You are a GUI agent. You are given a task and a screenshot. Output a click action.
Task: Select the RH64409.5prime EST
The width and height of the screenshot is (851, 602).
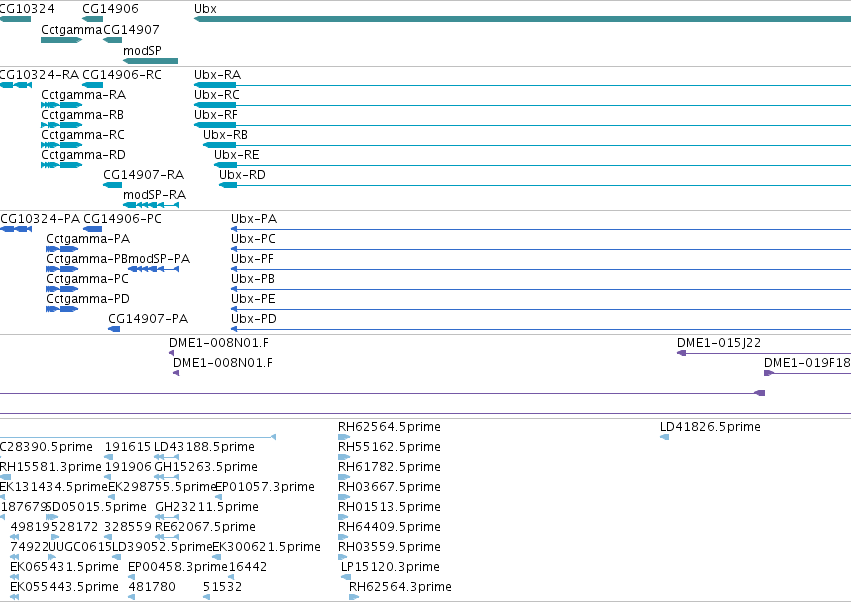(343, 537)
